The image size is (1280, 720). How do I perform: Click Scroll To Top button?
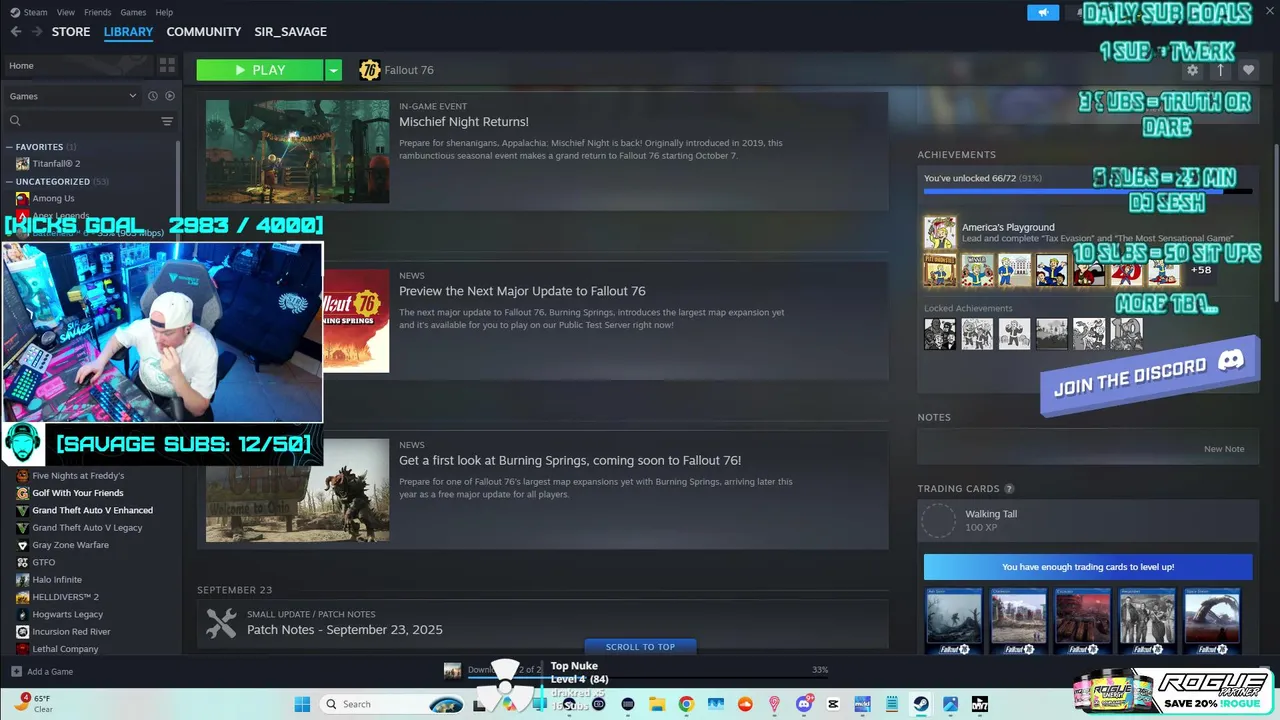pos(640,647)
